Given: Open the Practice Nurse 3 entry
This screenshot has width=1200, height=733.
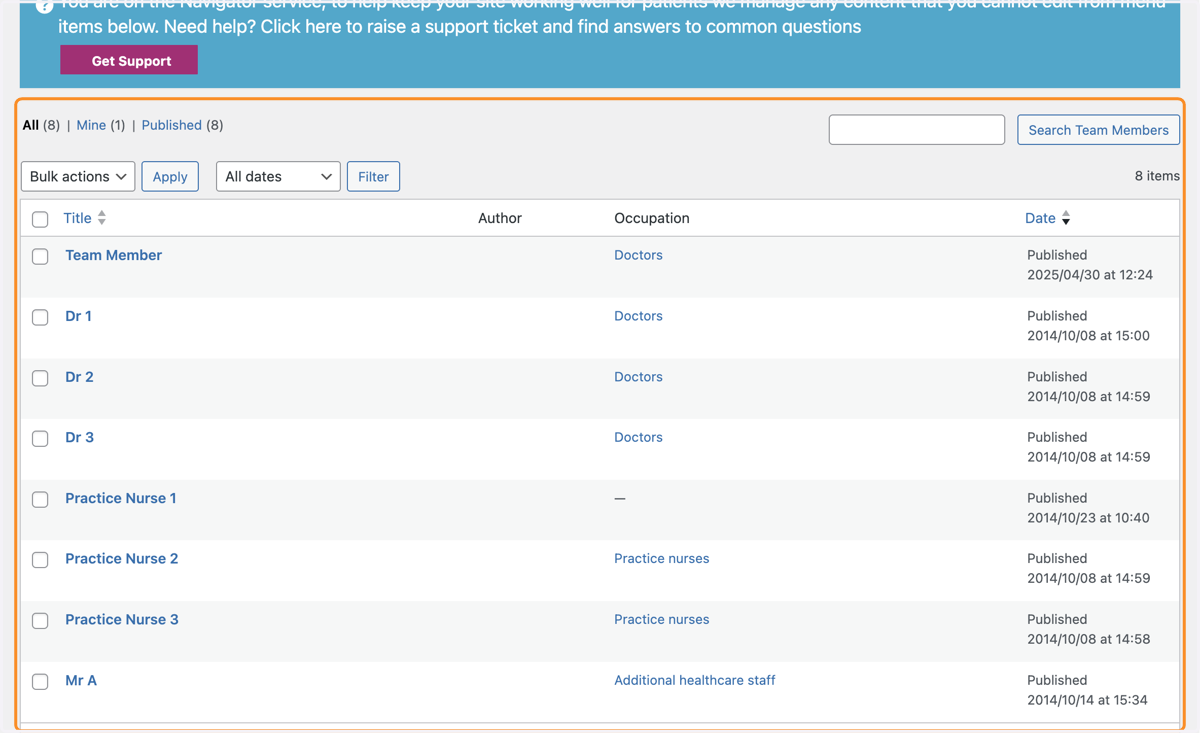Looking at the screenshot, I should click(x=122, y=620).
